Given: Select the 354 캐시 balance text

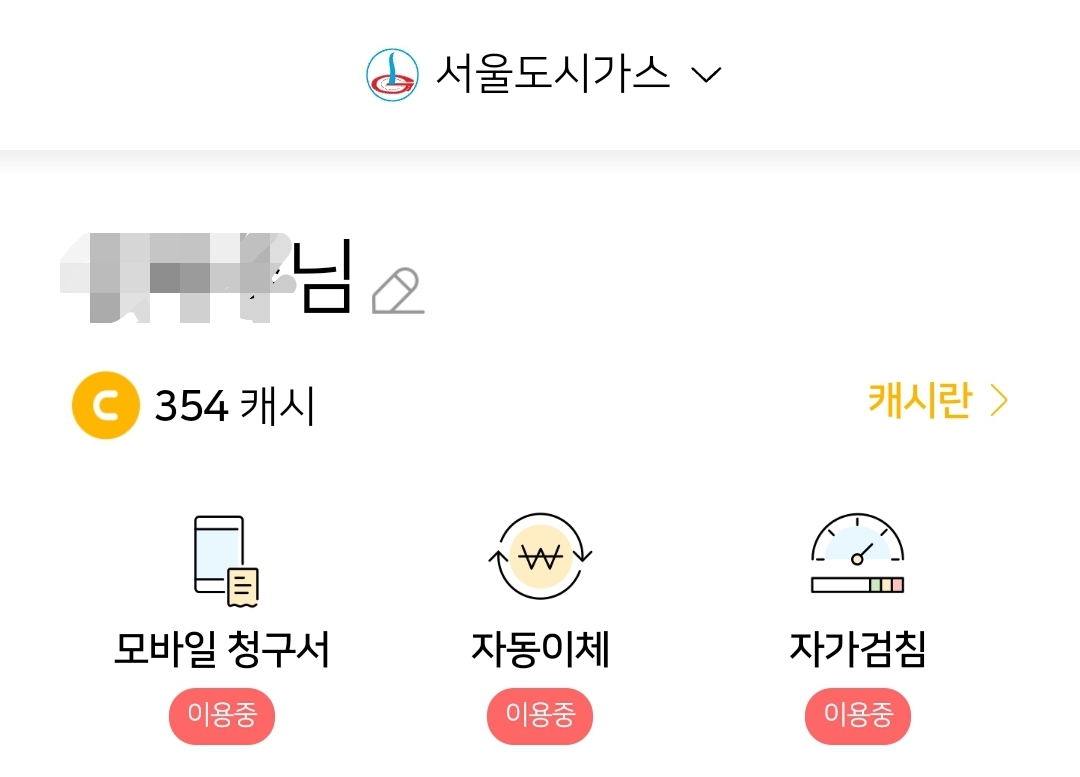Looking at the screenshot, I should point(235,406).
